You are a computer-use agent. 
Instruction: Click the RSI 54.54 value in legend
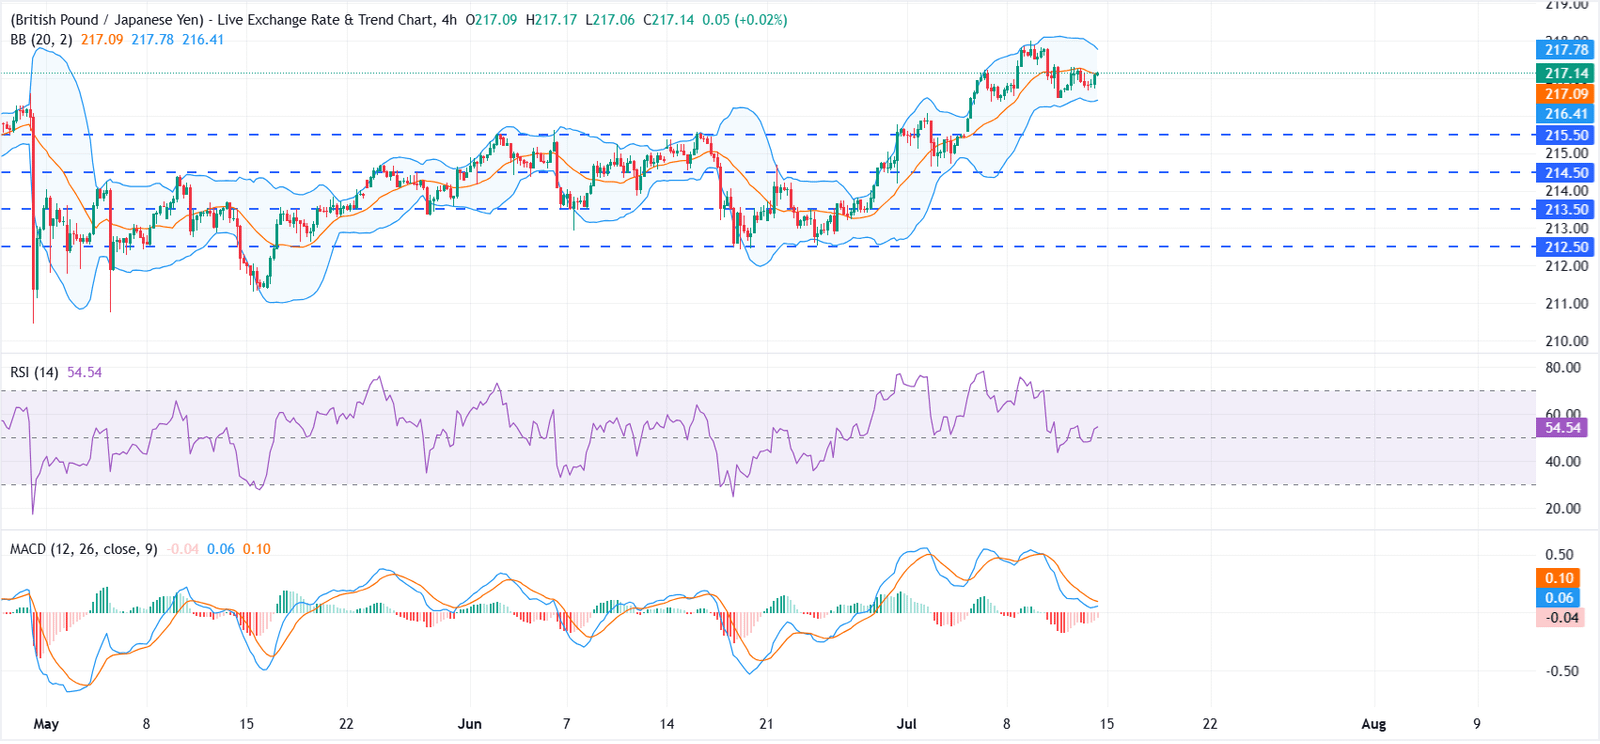(84, 372)
